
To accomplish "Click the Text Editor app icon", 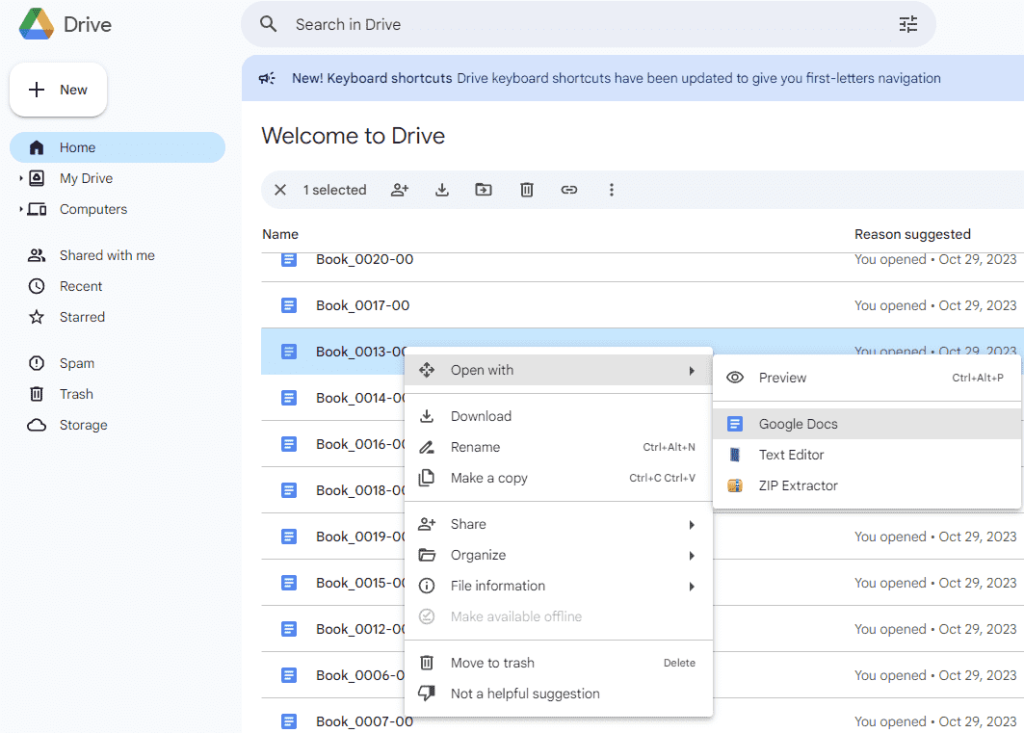I will [735, 455].
